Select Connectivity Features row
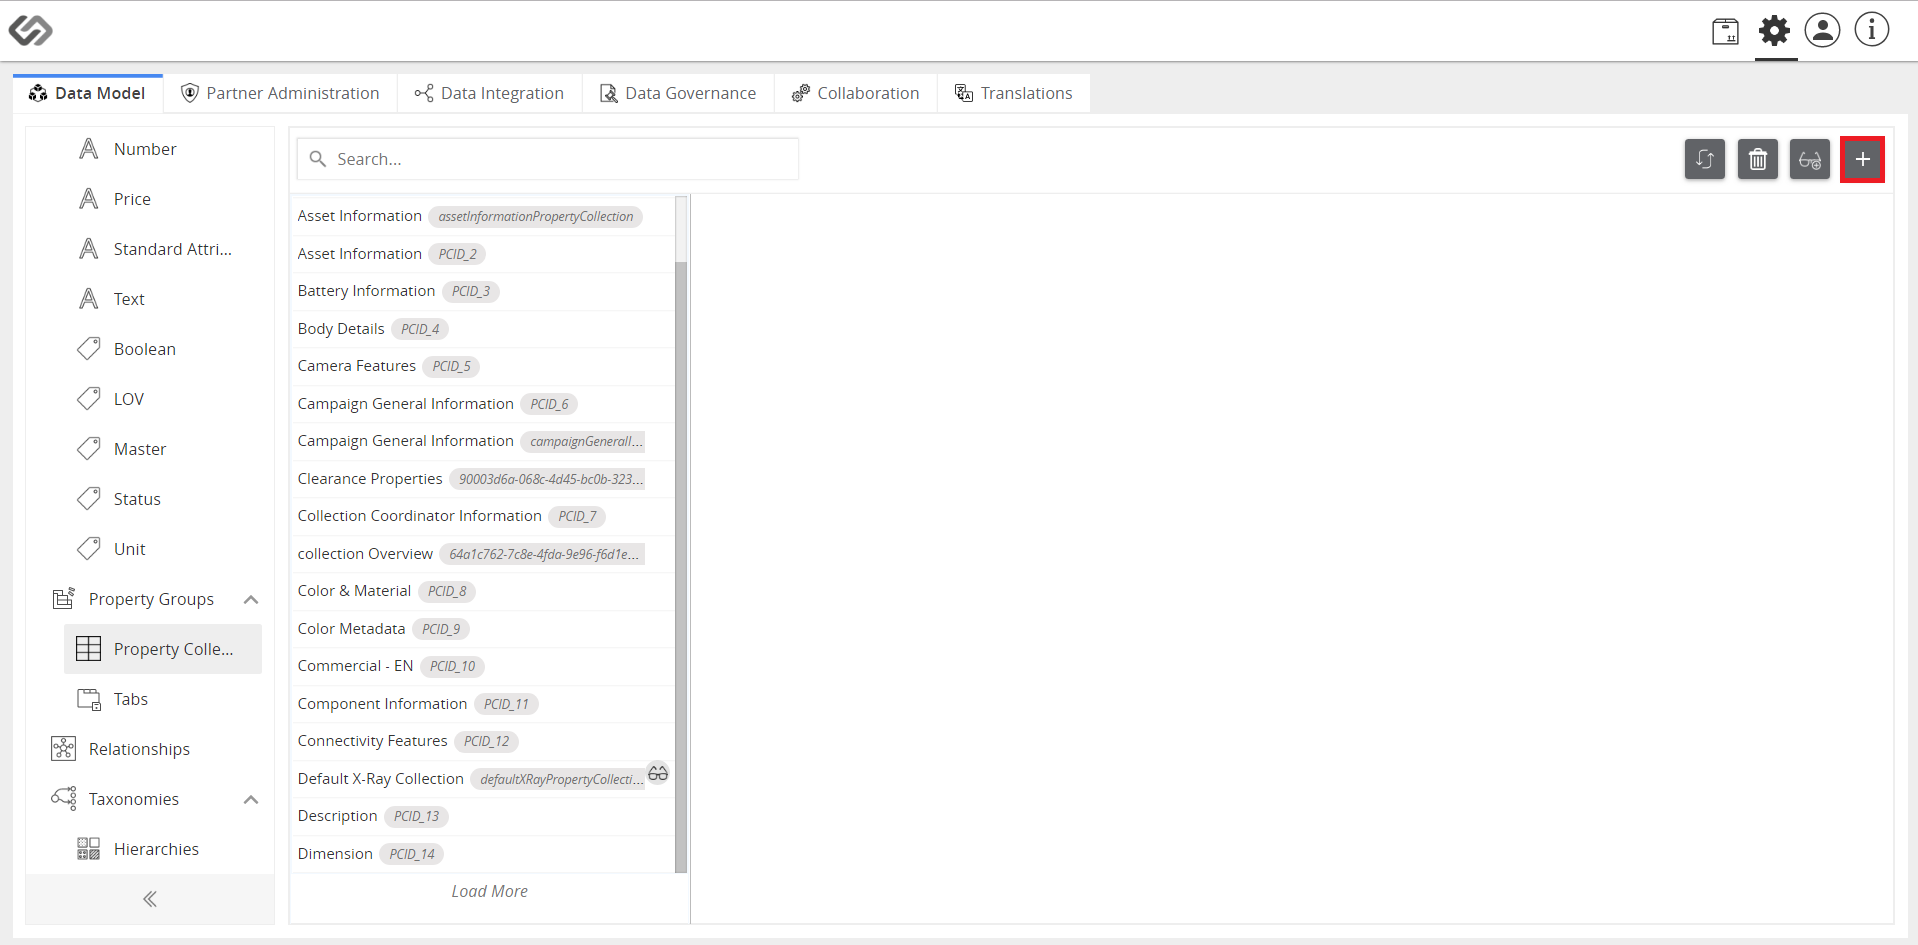The image size is (1918, 945). coord(483,741)
